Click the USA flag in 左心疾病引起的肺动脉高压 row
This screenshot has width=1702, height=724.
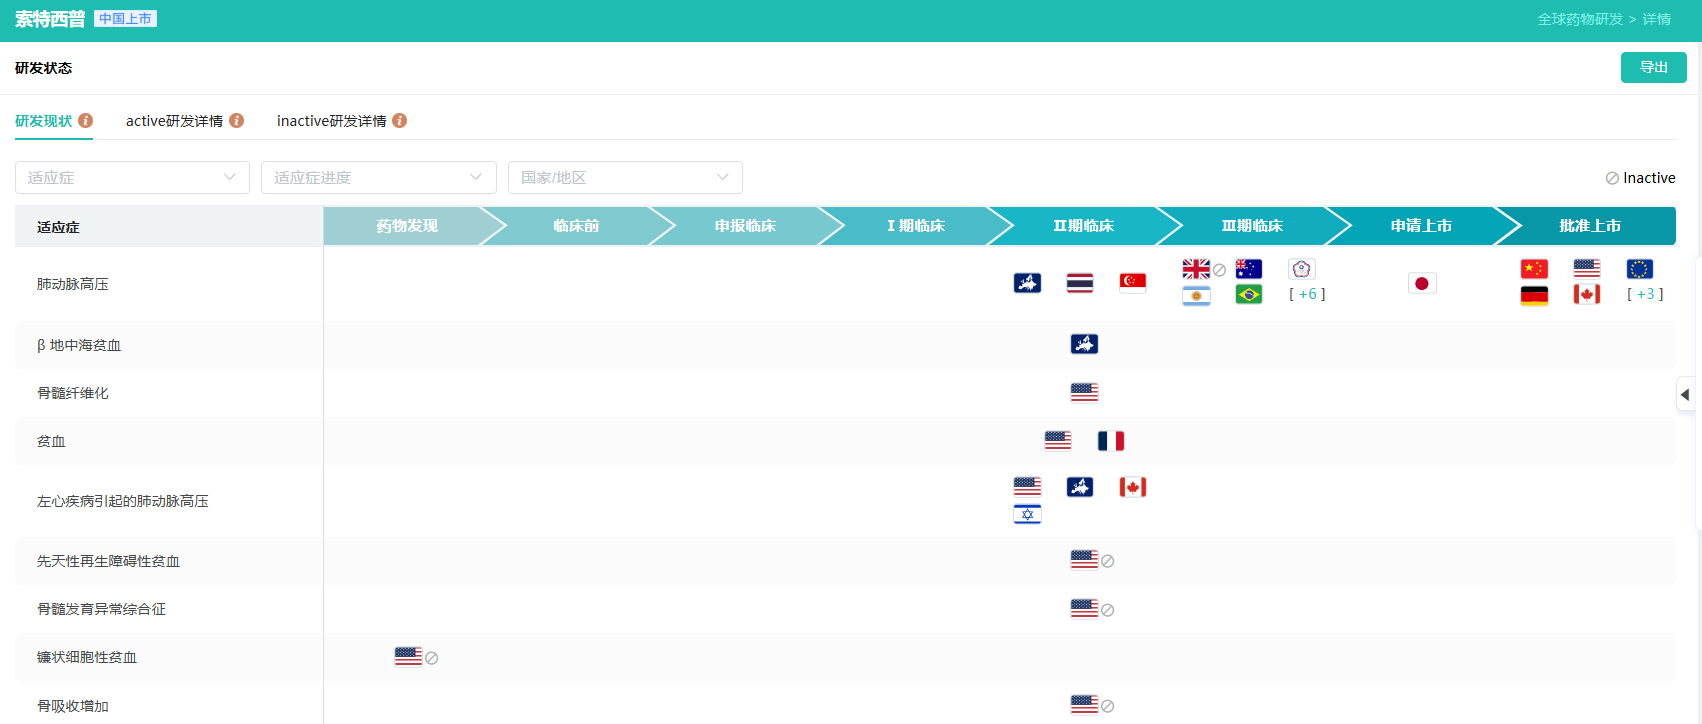click(1027, 487)
